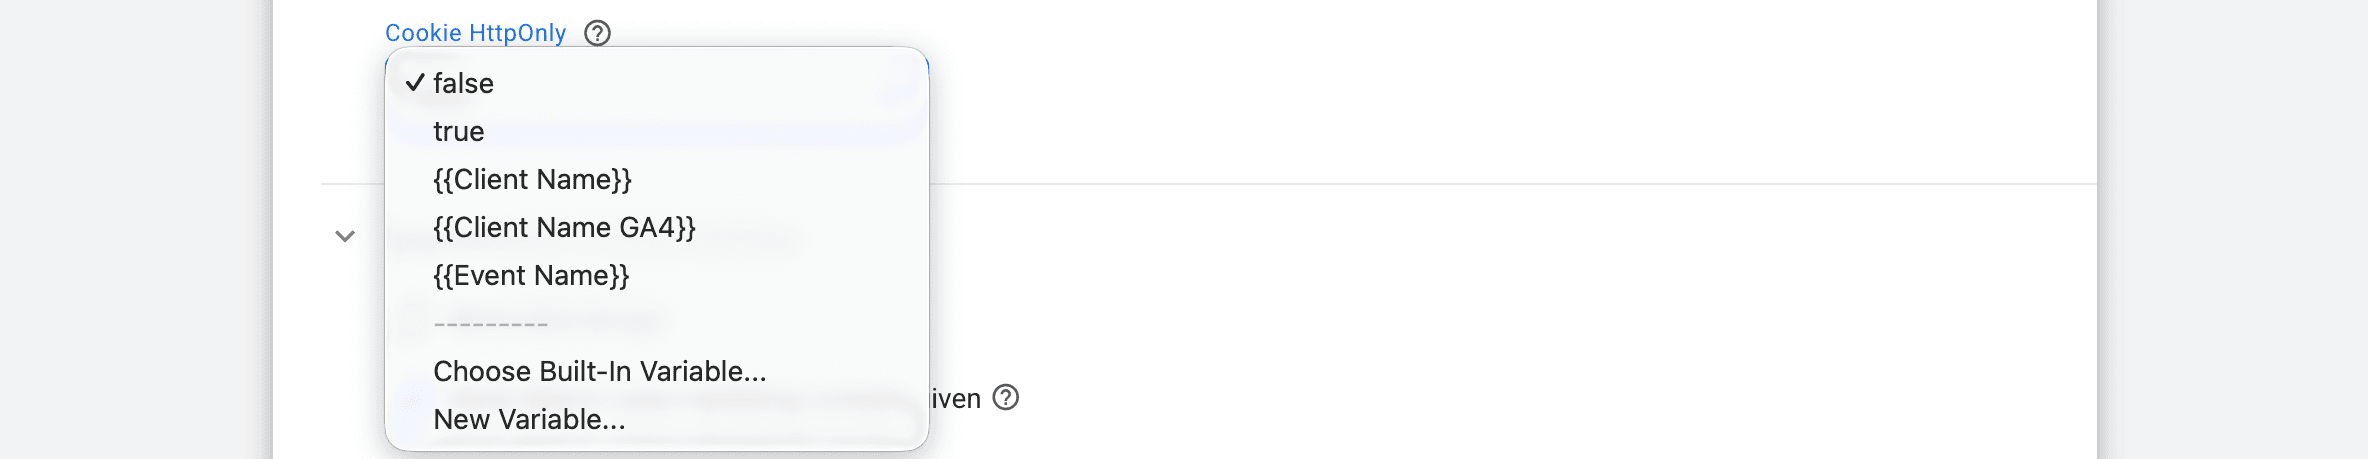Image resolution: width=2368 pixels, height=459 pixels.
Task: Choose "true" from the dropdown list
Action: tap(459, 131)
